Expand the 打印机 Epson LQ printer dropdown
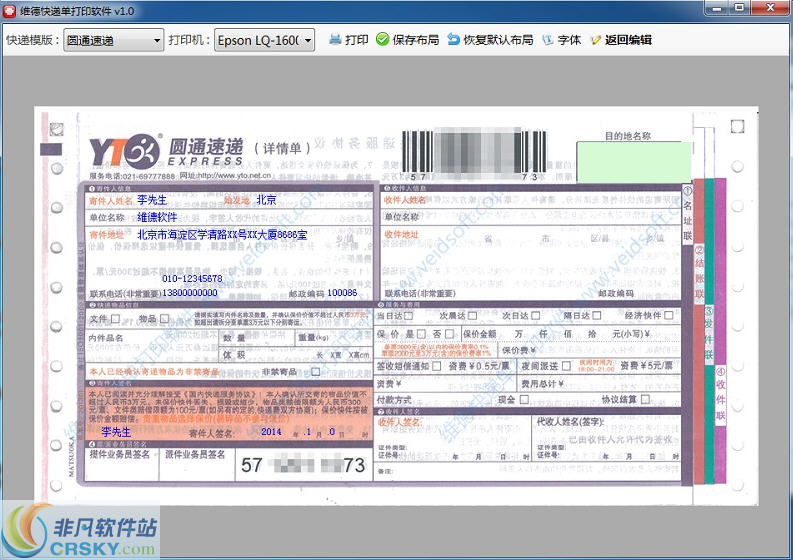This screenshot has width=793, height=560. coord(265,40)
